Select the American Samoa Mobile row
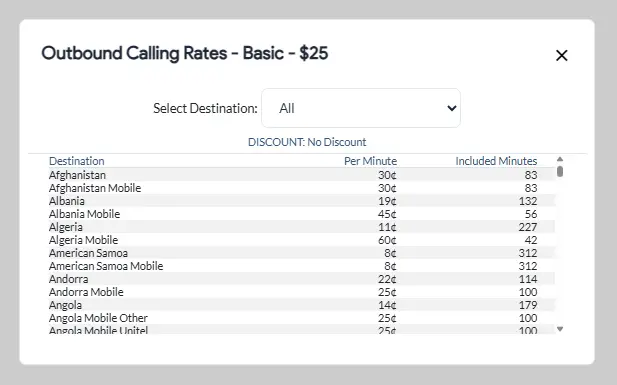Image resolution: width=617 pixels, height=385 pixels. (301, 266)
